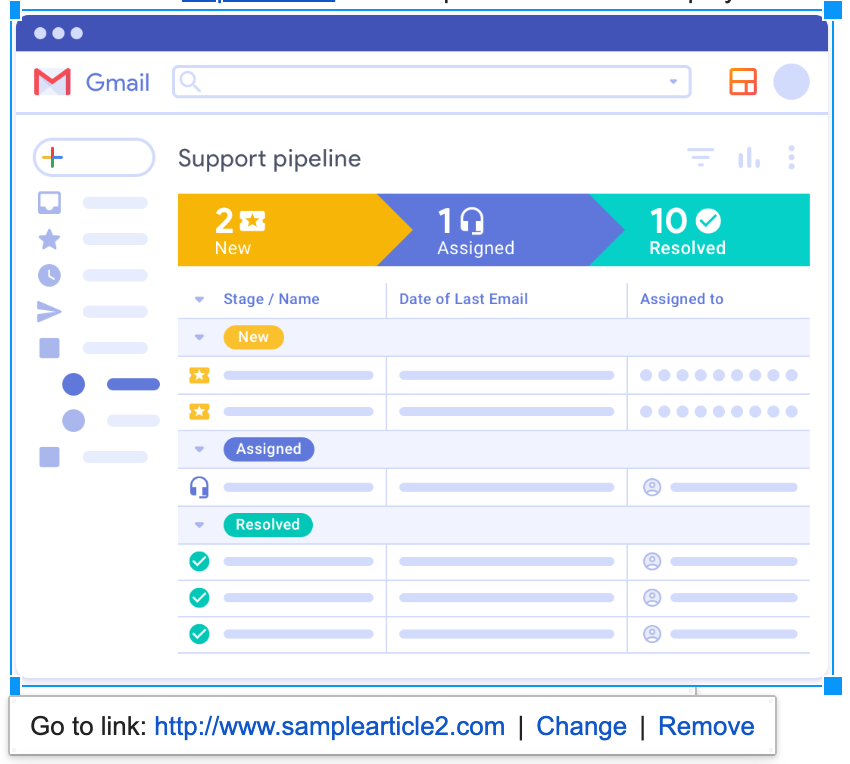Open the Stage / Name column dropdown
This screenshot has height=764, width=850.
(x=199, y=299)
